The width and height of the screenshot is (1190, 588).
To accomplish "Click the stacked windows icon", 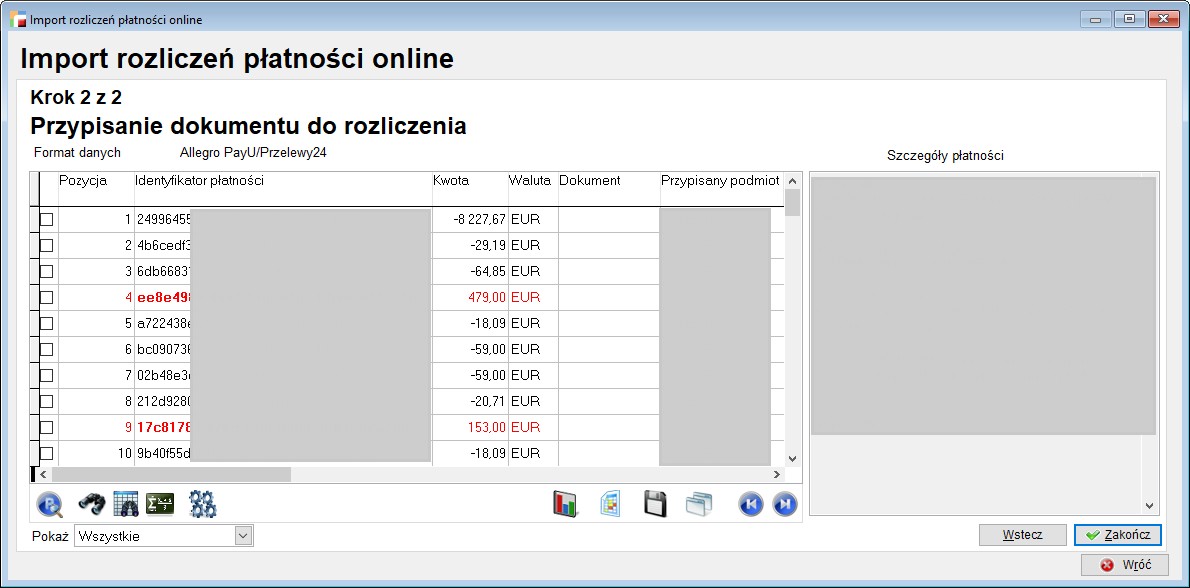I will tap(699, 505).
